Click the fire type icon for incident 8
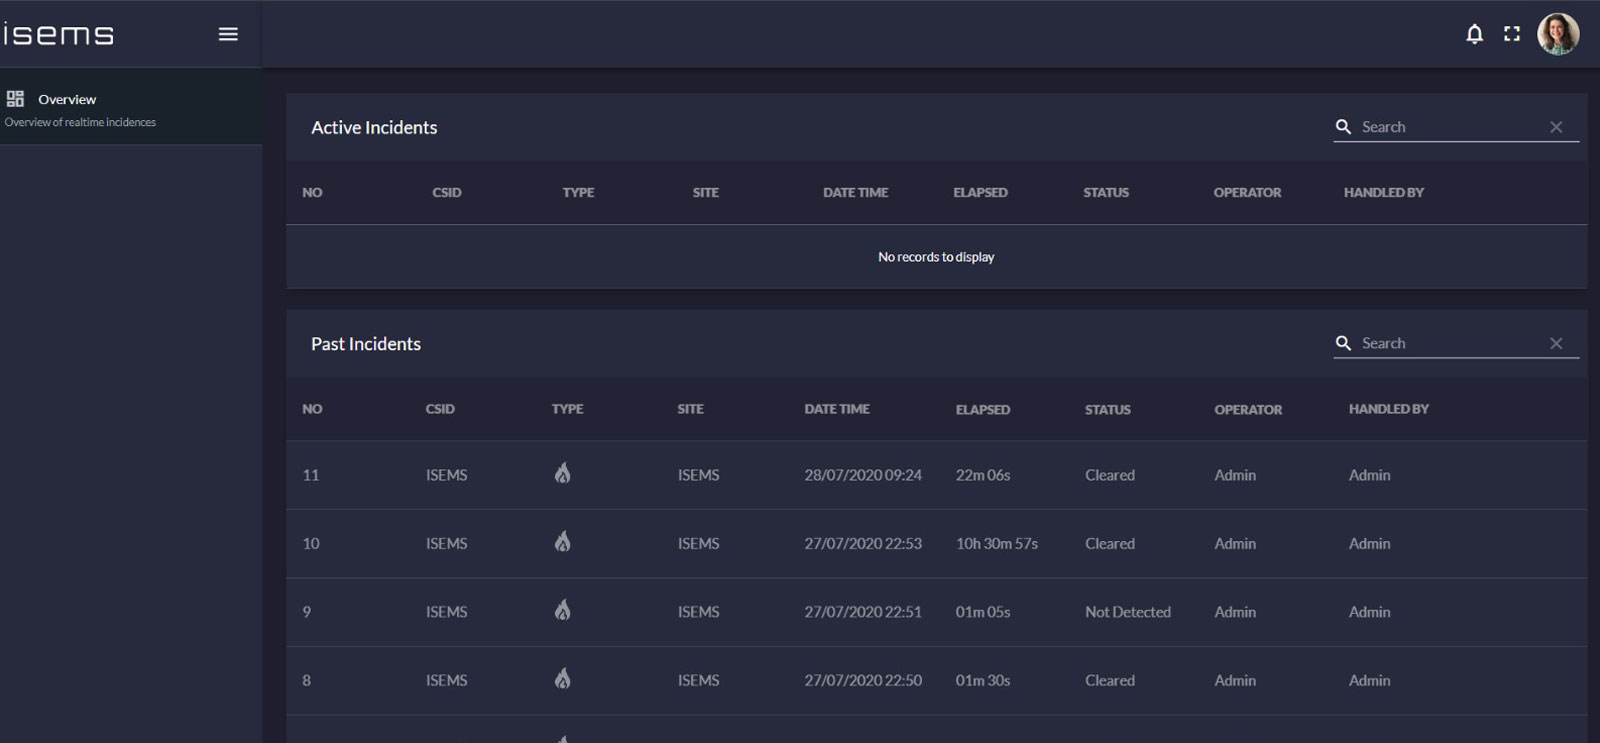The height and width of the screenshot is (743, 1600). [562, 679]
